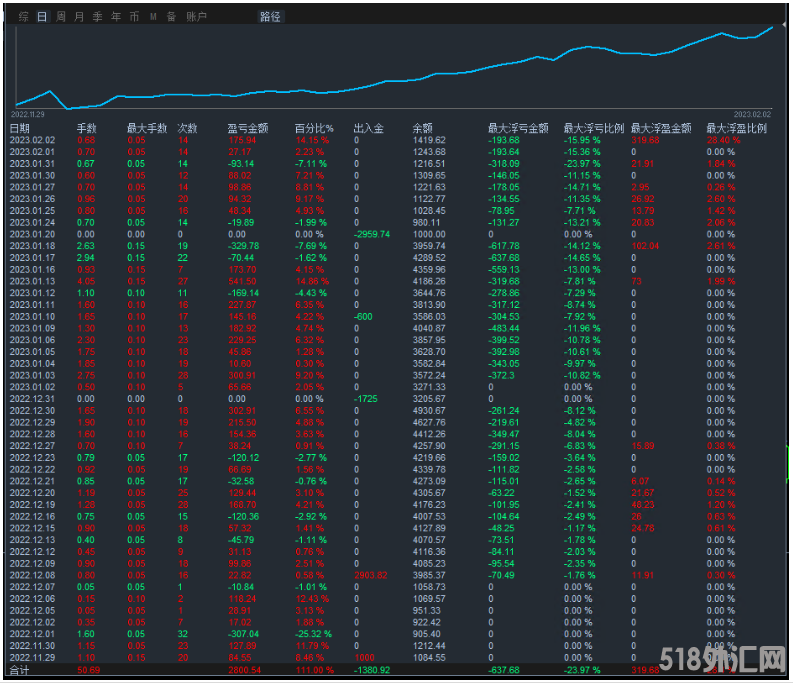The width and height of the screenshot is (793, 683).
Task: Sort by the 最大手数 column header
Action: pos(147,129)
